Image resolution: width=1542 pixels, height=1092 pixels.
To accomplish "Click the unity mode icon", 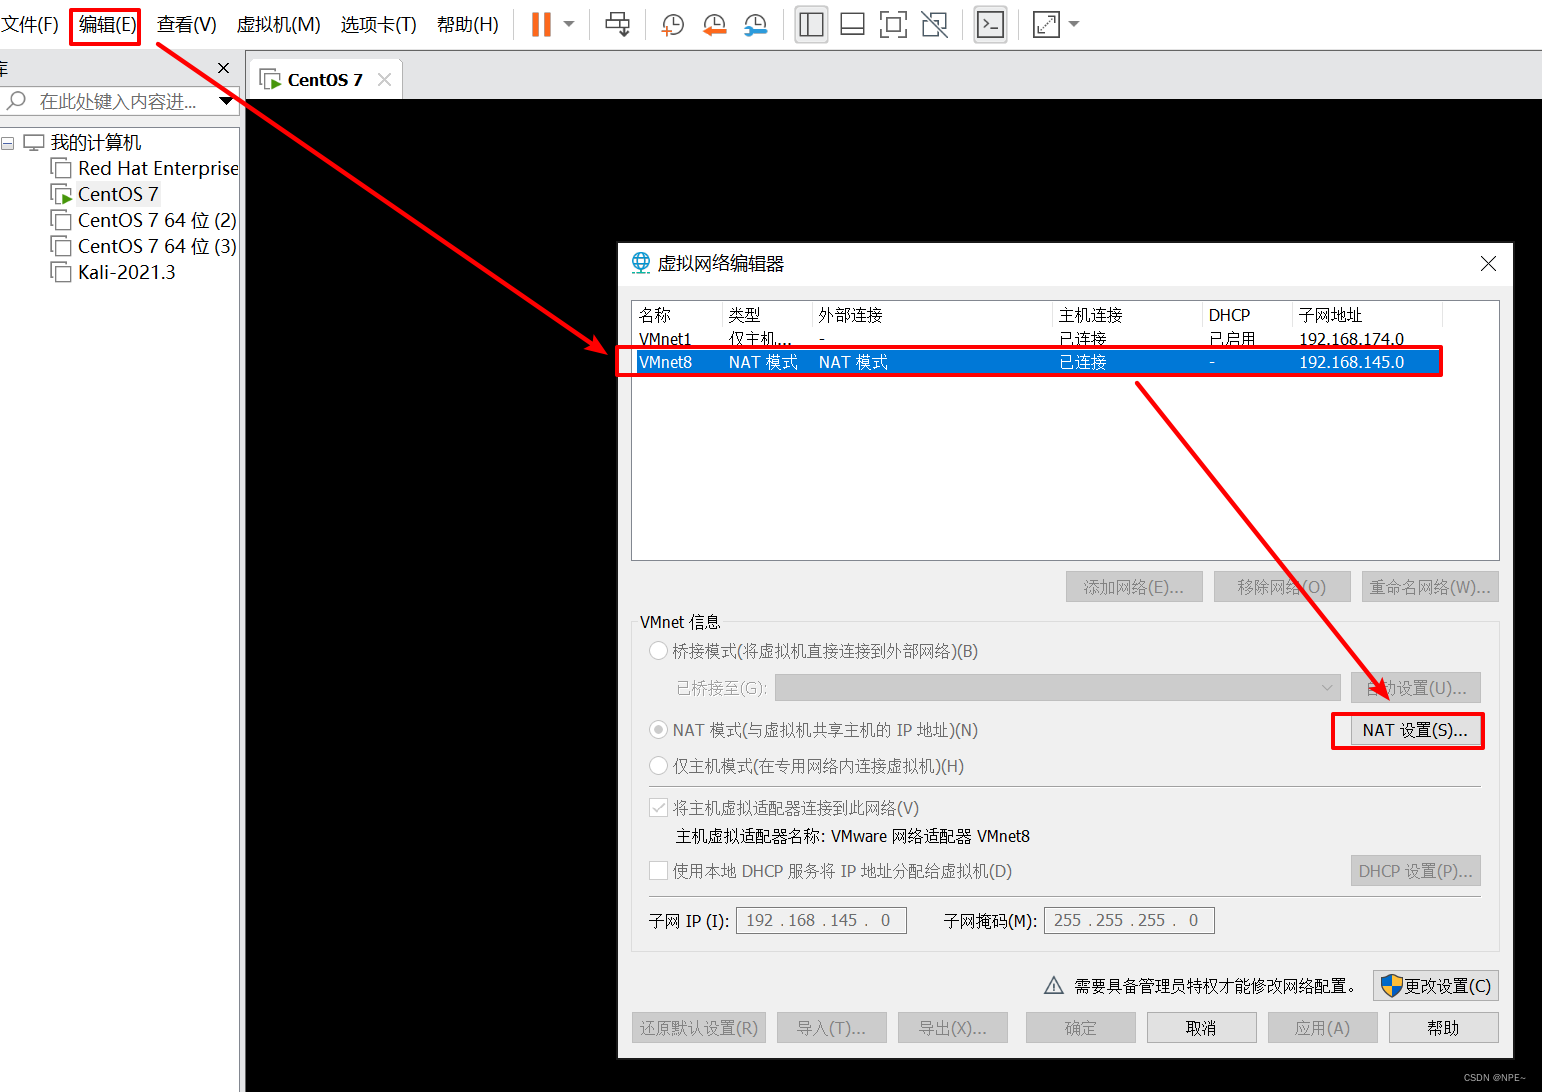I will click(934, 24).
